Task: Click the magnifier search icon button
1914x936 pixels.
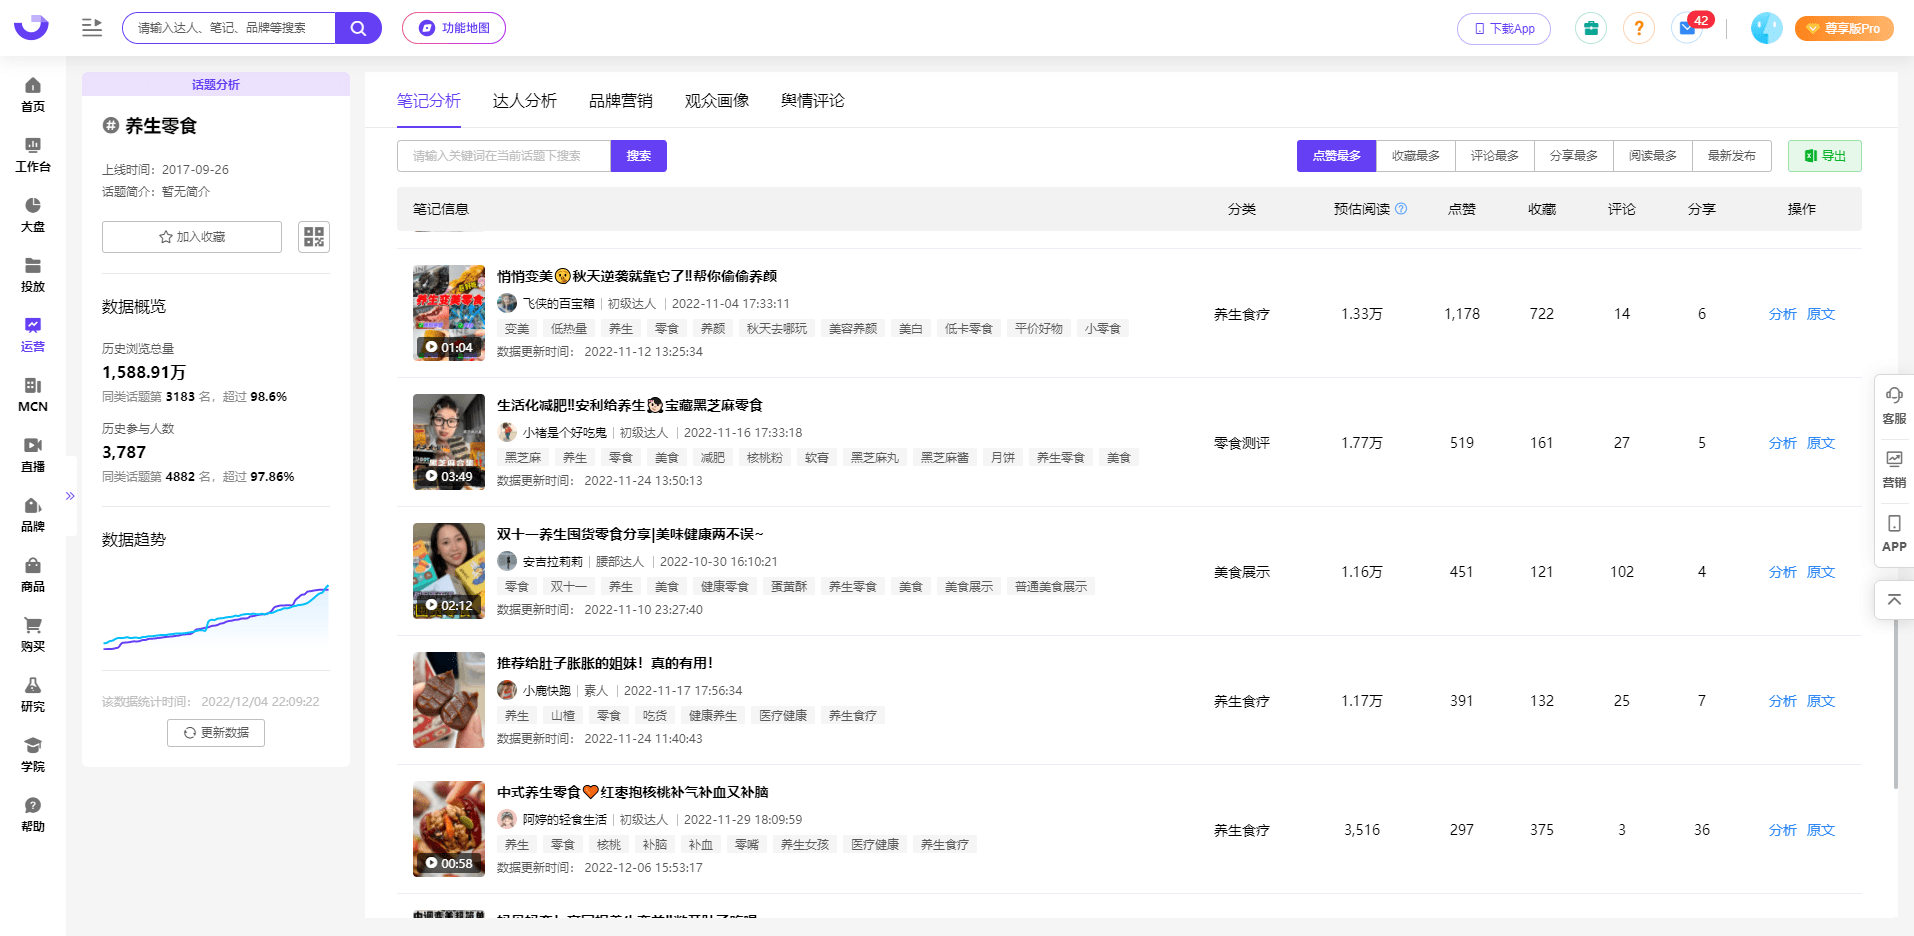Action: 358,28
